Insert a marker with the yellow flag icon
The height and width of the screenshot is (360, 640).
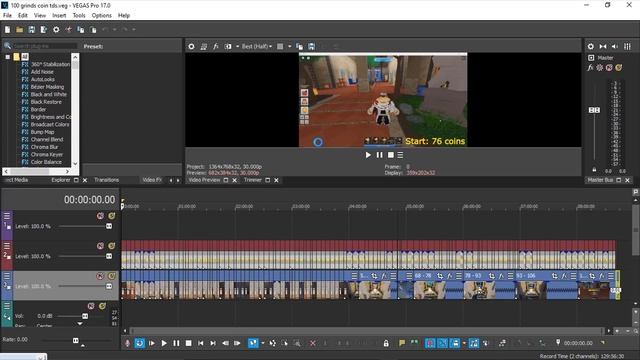tap(402, 343)
